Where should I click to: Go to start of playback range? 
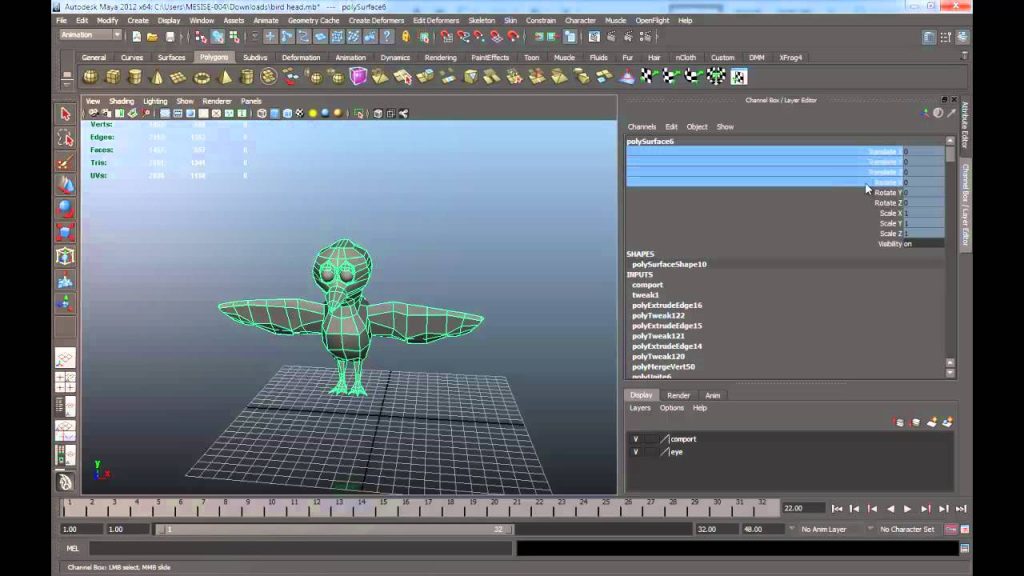(x=837, y=509)
